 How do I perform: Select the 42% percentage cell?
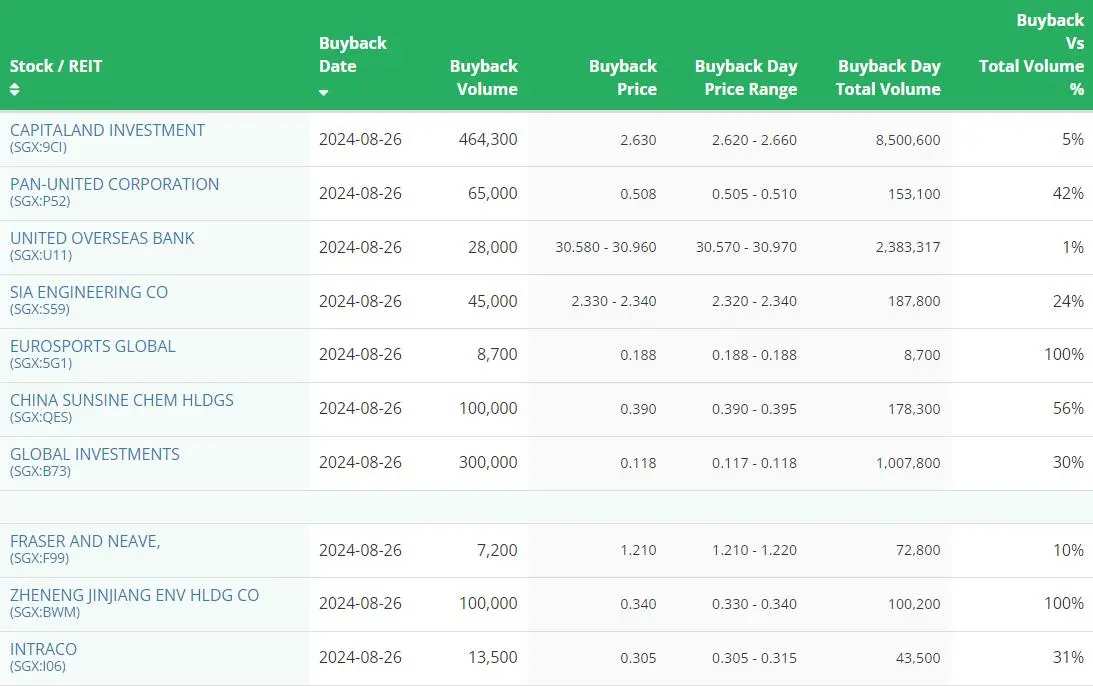click(x=1068, y=193)
